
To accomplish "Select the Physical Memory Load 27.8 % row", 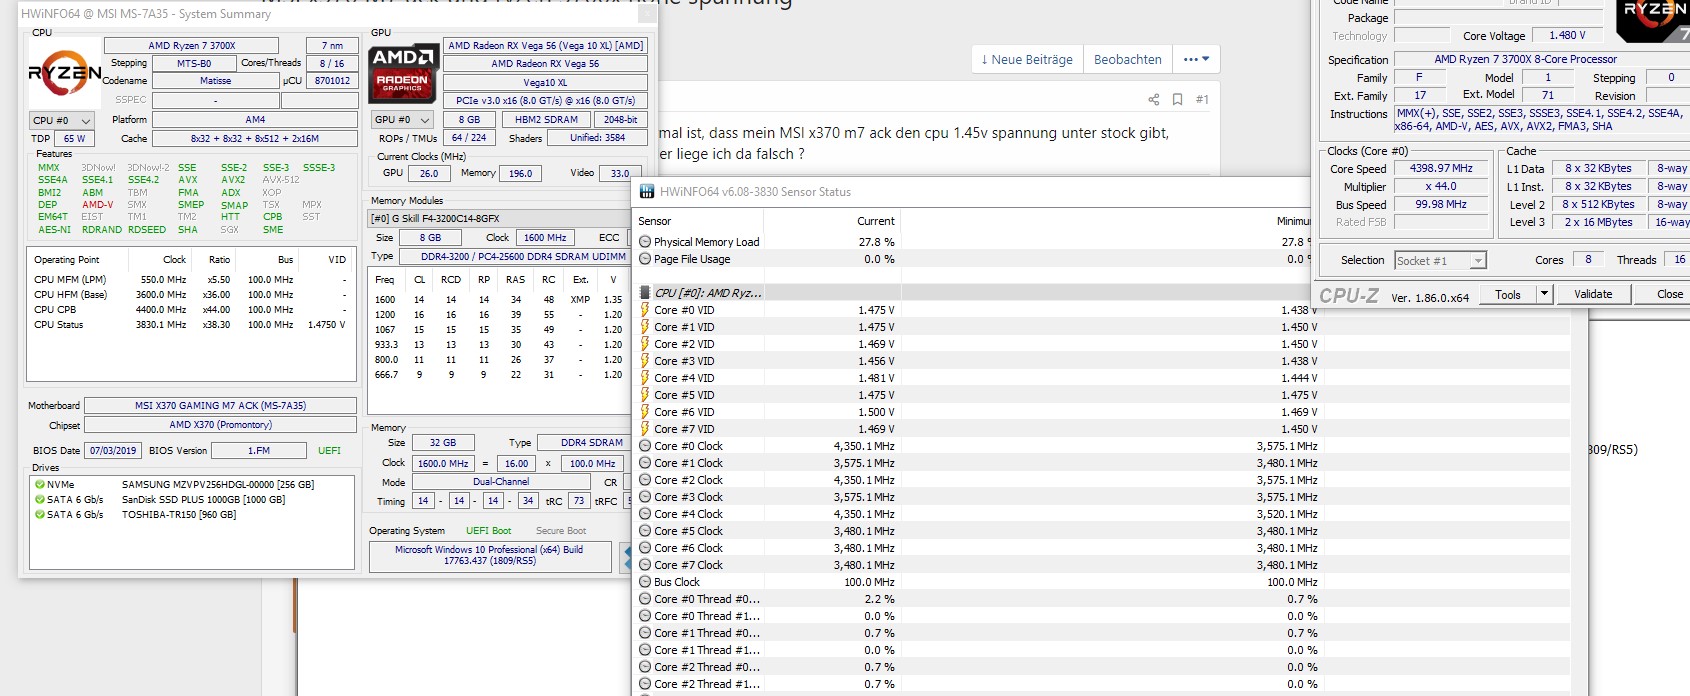I will (x=973, y=242).
